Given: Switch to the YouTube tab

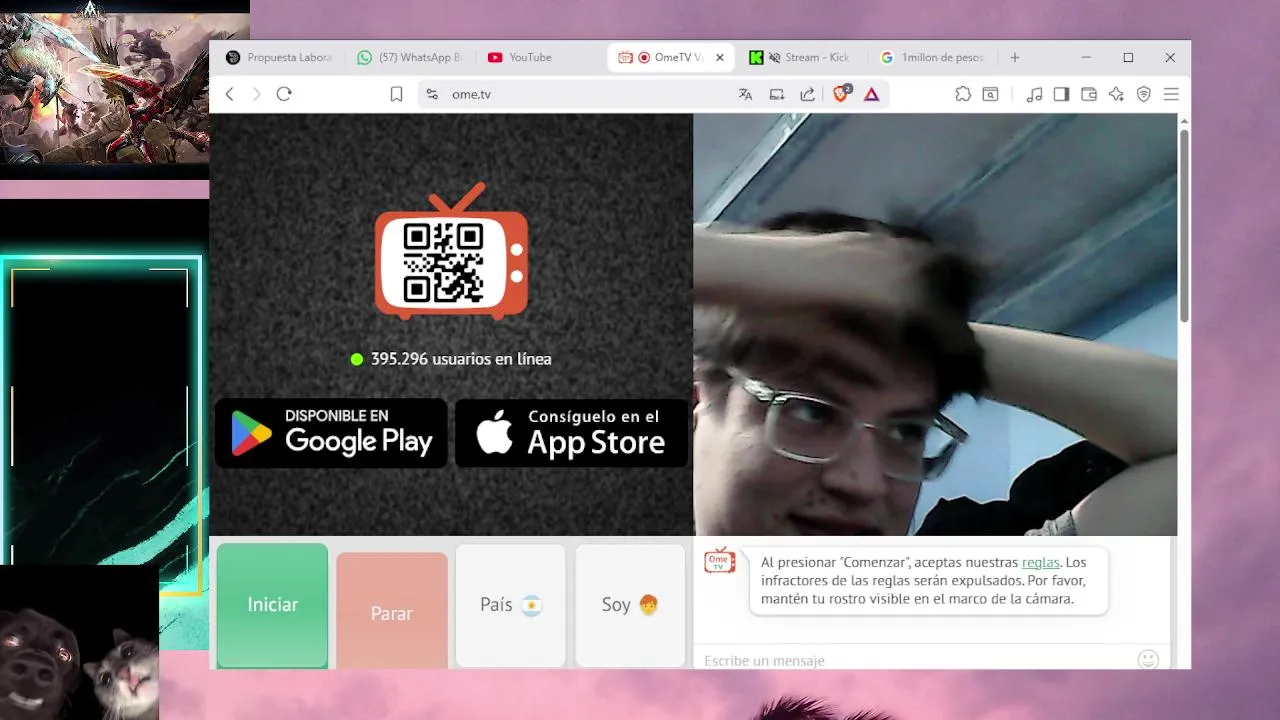Looking at the screenshot, I should coord(540,57).
